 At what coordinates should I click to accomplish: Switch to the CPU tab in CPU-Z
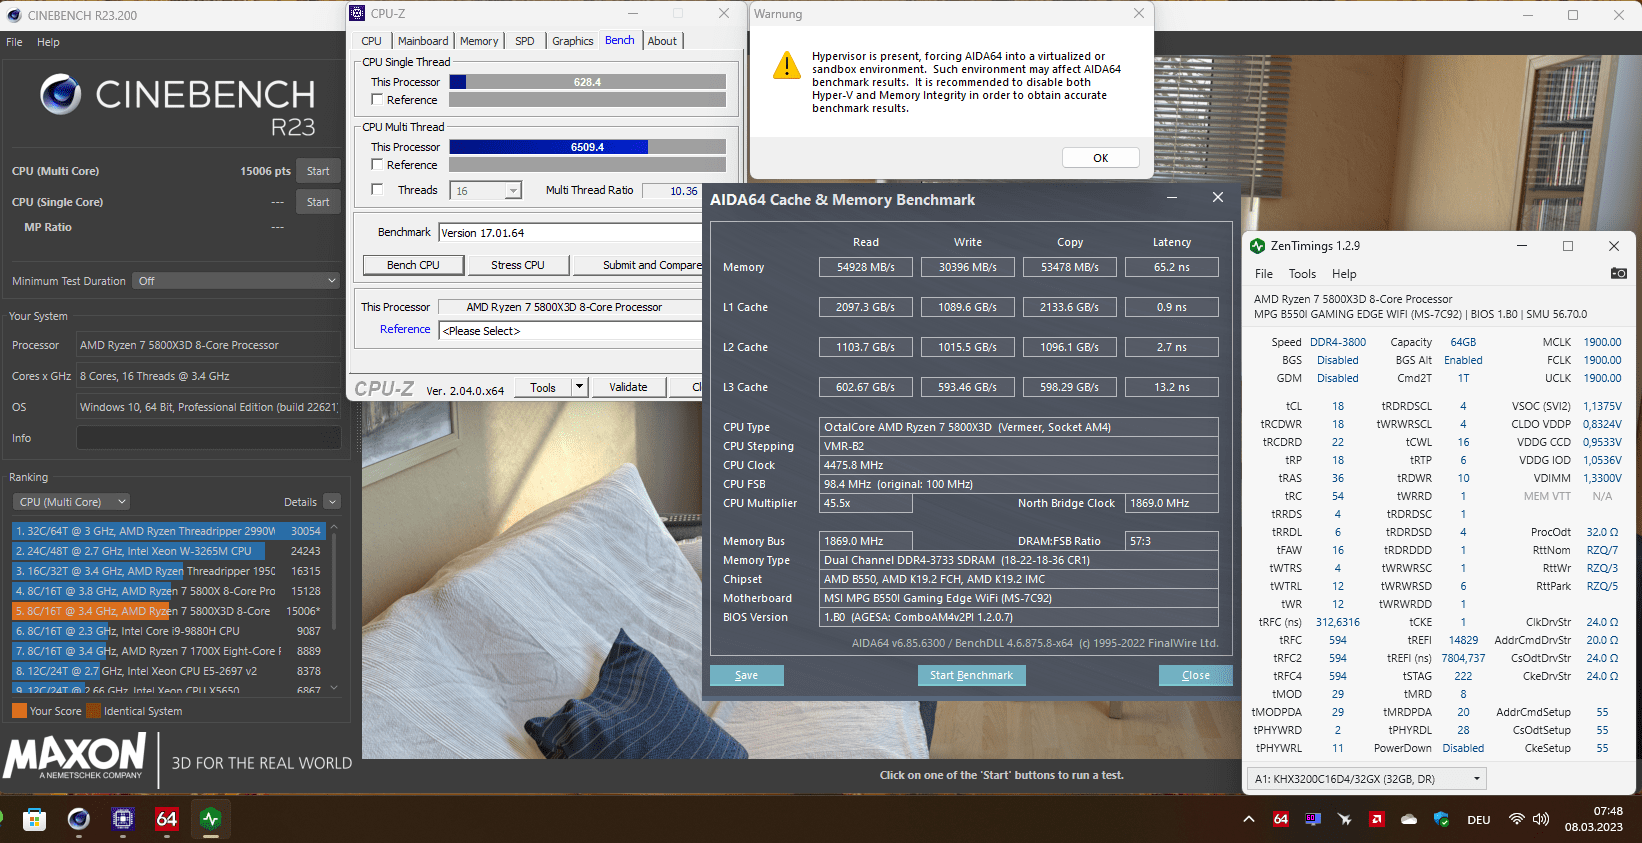coord(371,41)
